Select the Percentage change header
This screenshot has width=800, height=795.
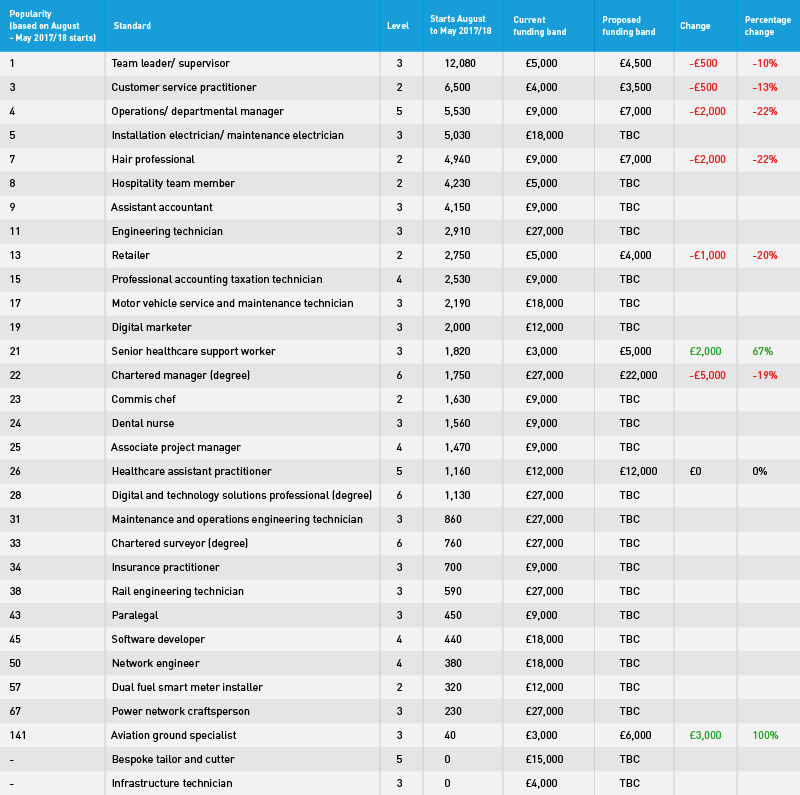[767, 26]
